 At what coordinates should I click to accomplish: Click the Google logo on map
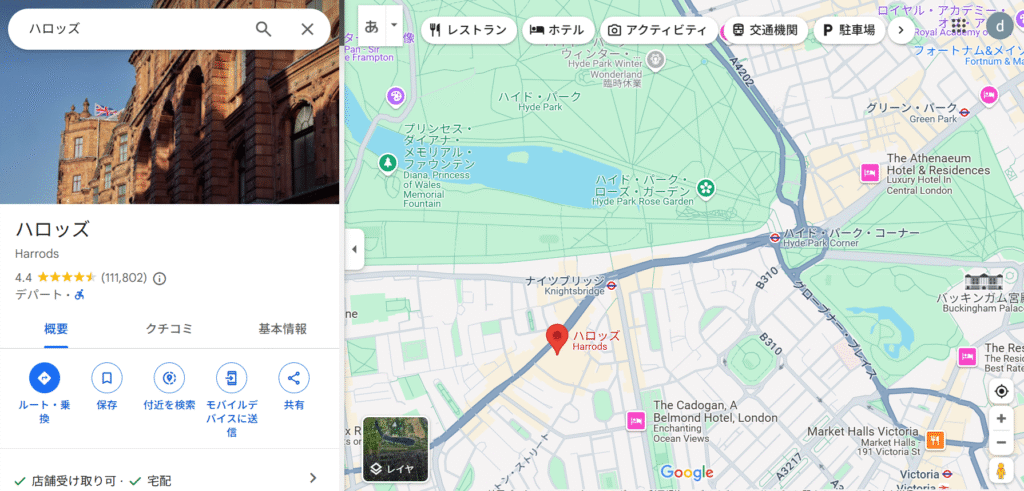[686, 472]
